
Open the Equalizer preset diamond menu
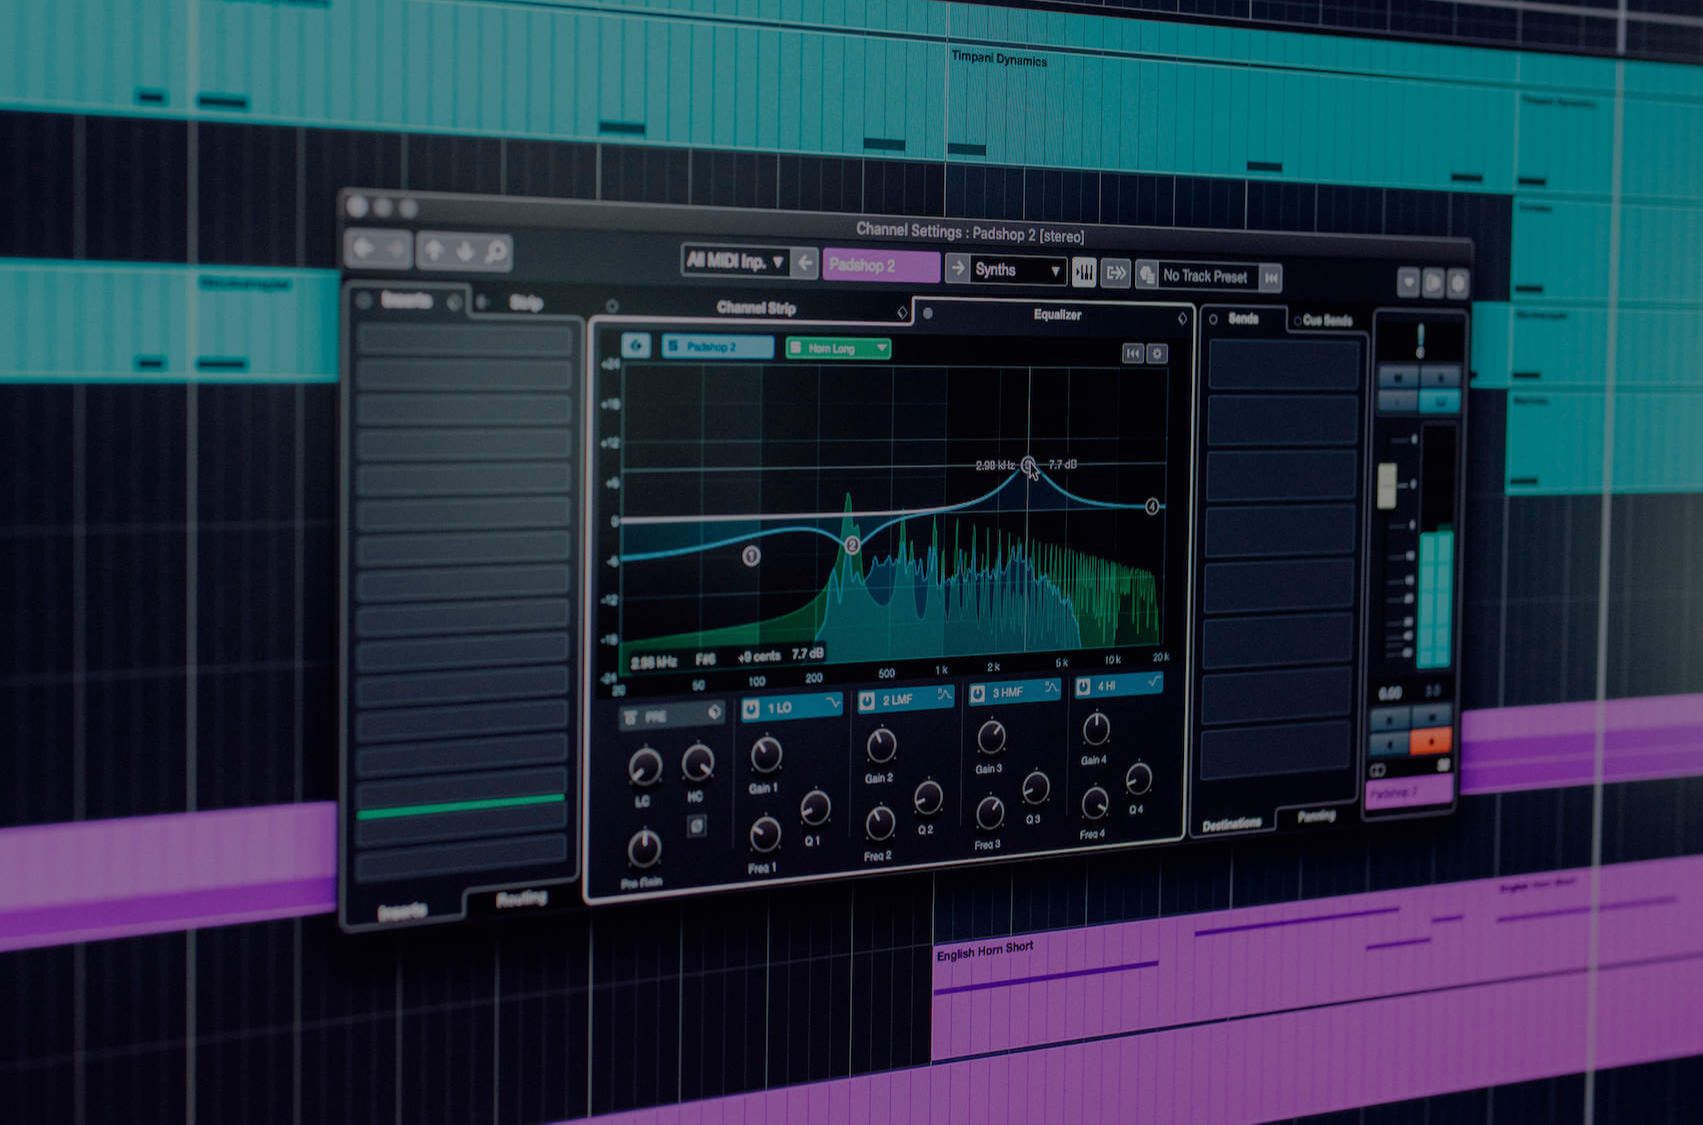point(1183,319)
